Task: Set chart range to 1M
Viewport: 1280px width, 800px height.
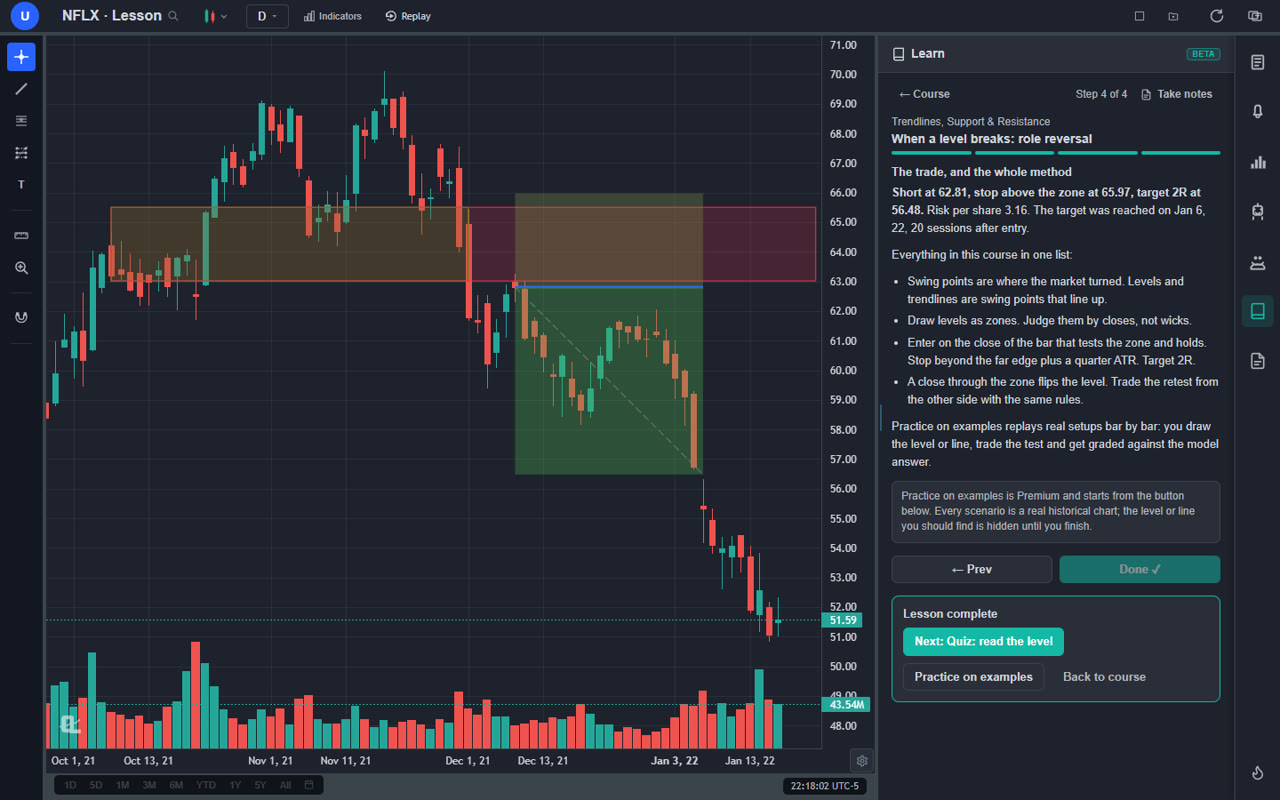Action: (122, 785)
